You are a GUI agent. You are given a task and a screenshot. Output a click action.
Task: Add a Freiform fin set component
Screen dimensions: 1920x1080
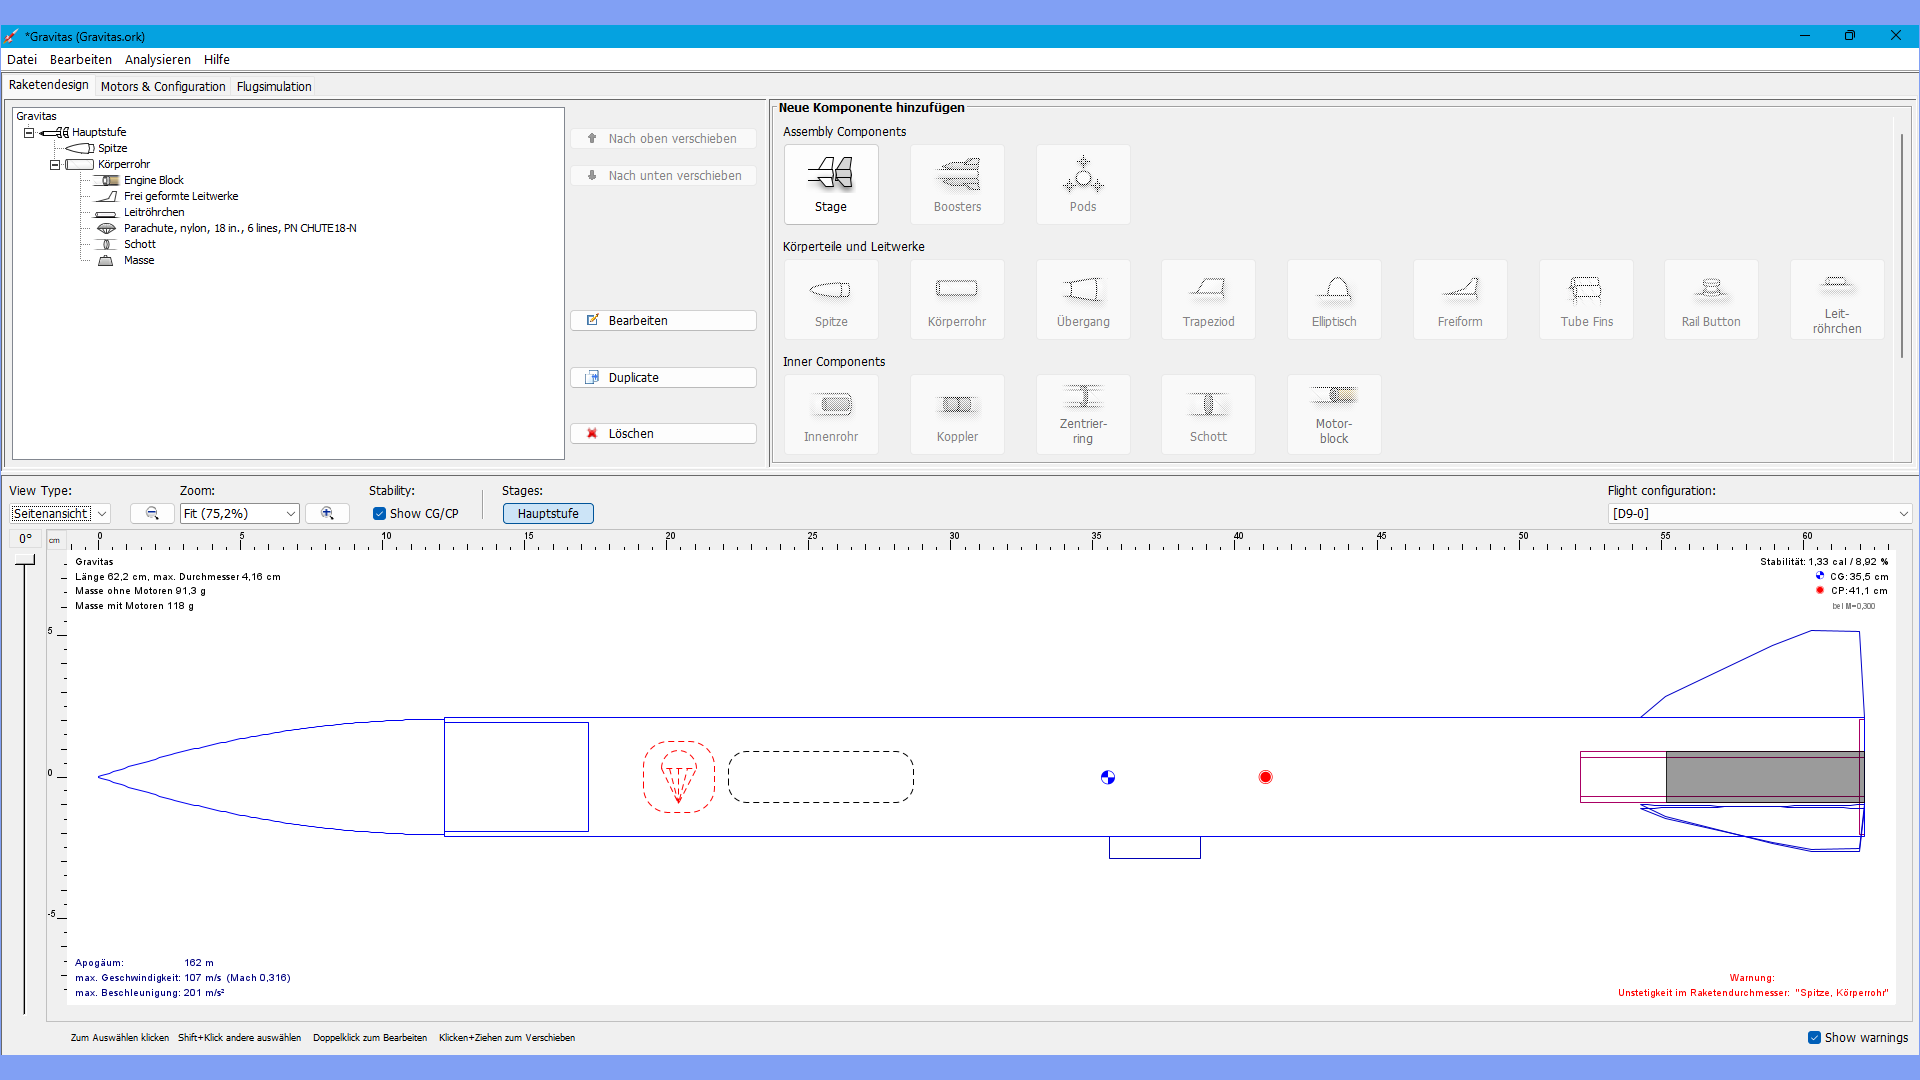pyautogui.click(x=1459, y=299)
